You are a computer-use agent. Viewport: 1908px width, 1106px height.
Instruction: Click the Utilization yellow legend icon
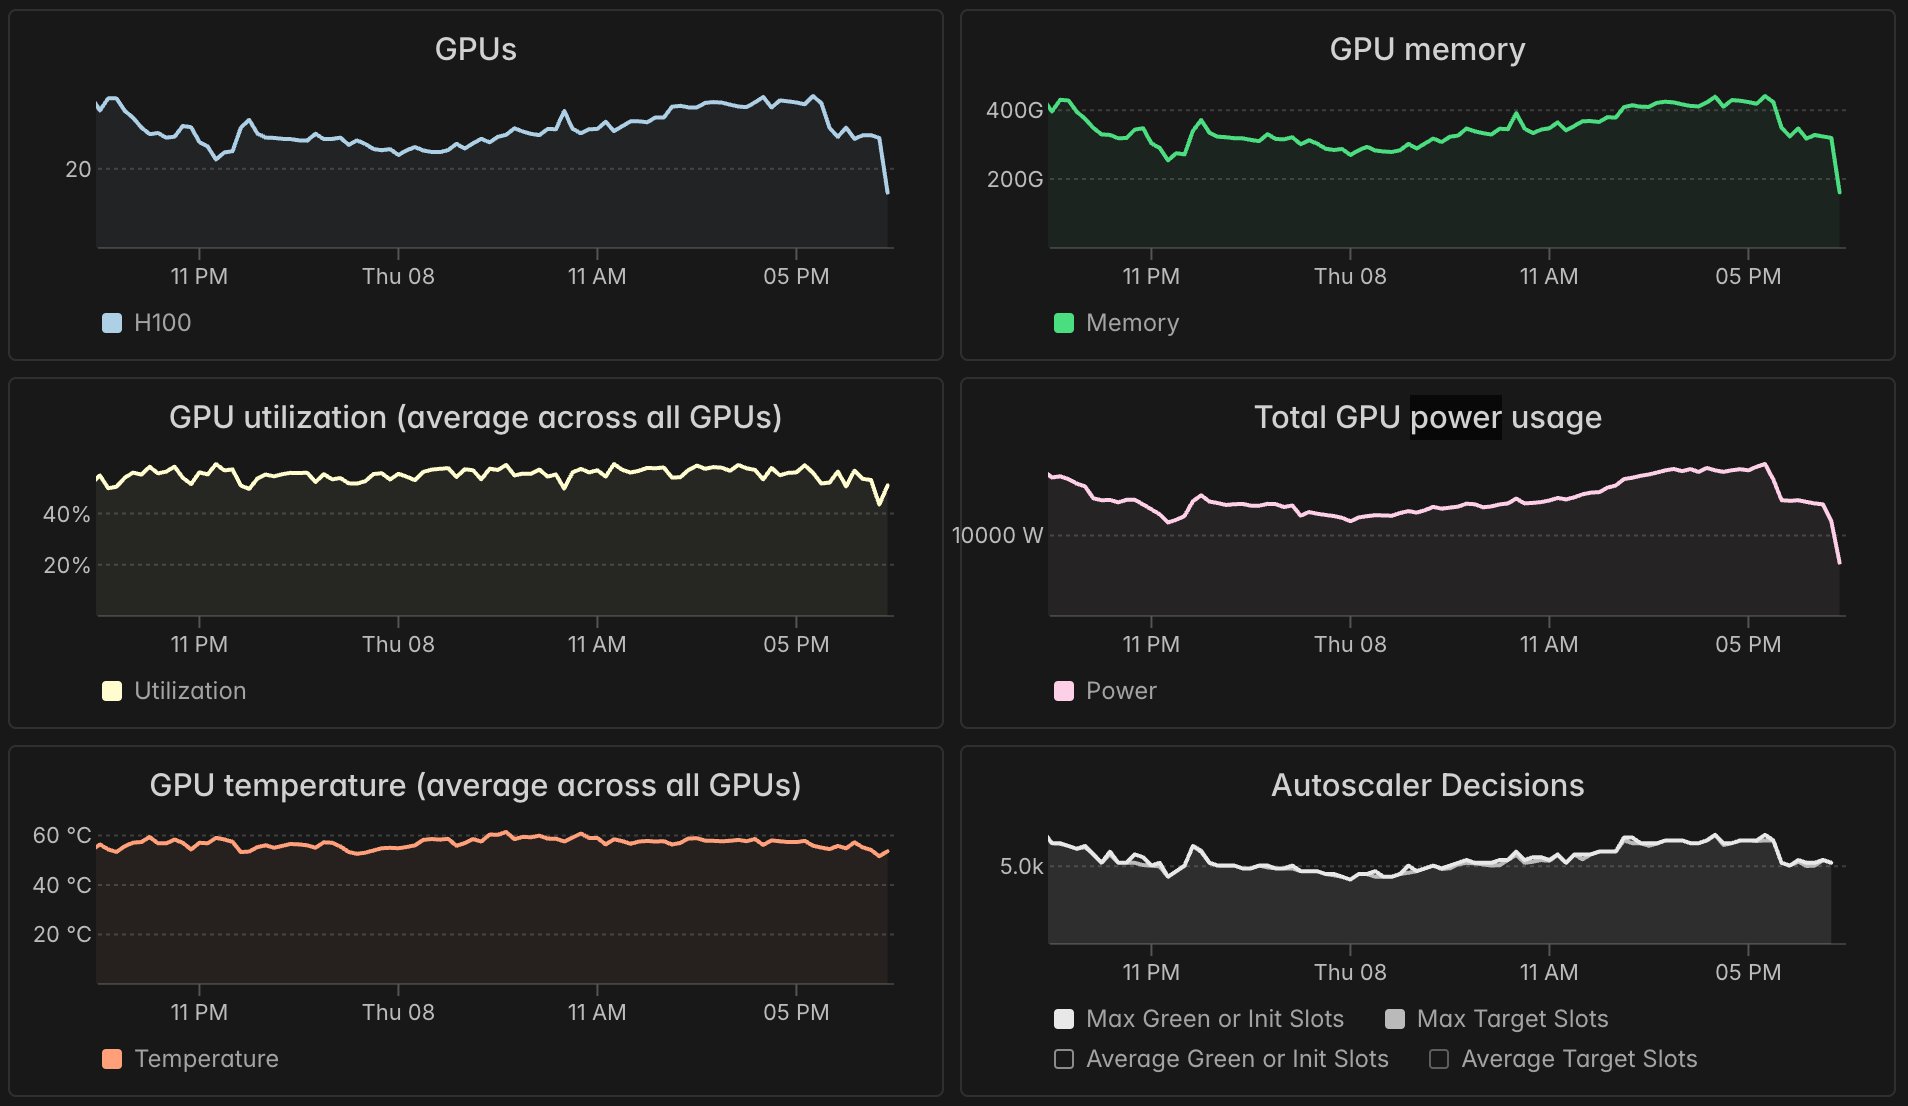(x=111, y=690)
